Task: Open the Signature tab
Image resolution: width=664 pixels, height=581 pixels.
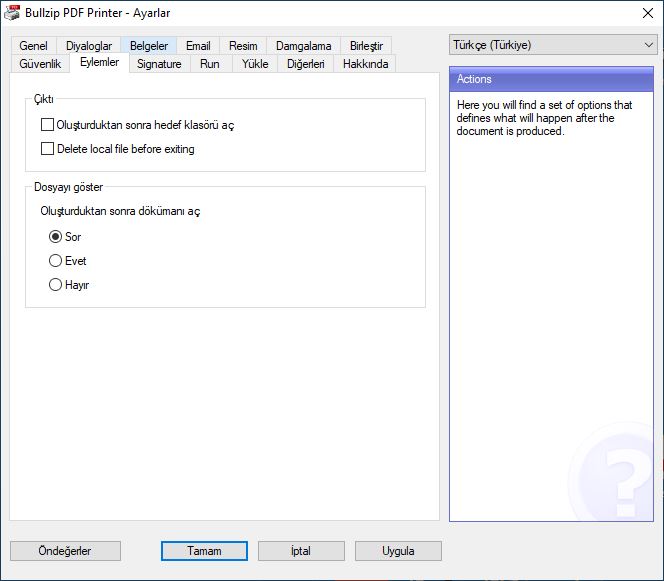Action: [159, 64]
